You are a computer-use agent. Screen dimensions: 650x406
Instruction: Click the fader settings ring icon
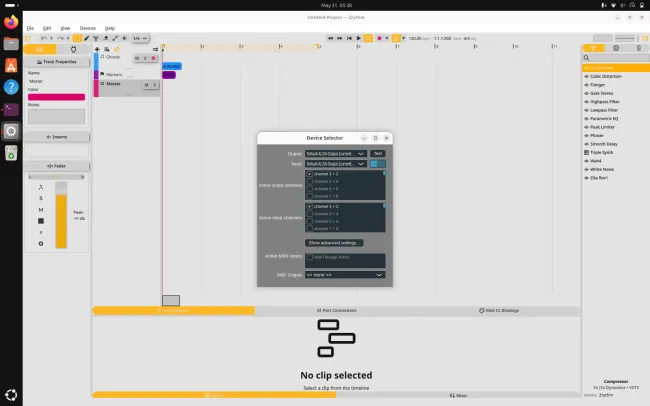coord(41,243)
